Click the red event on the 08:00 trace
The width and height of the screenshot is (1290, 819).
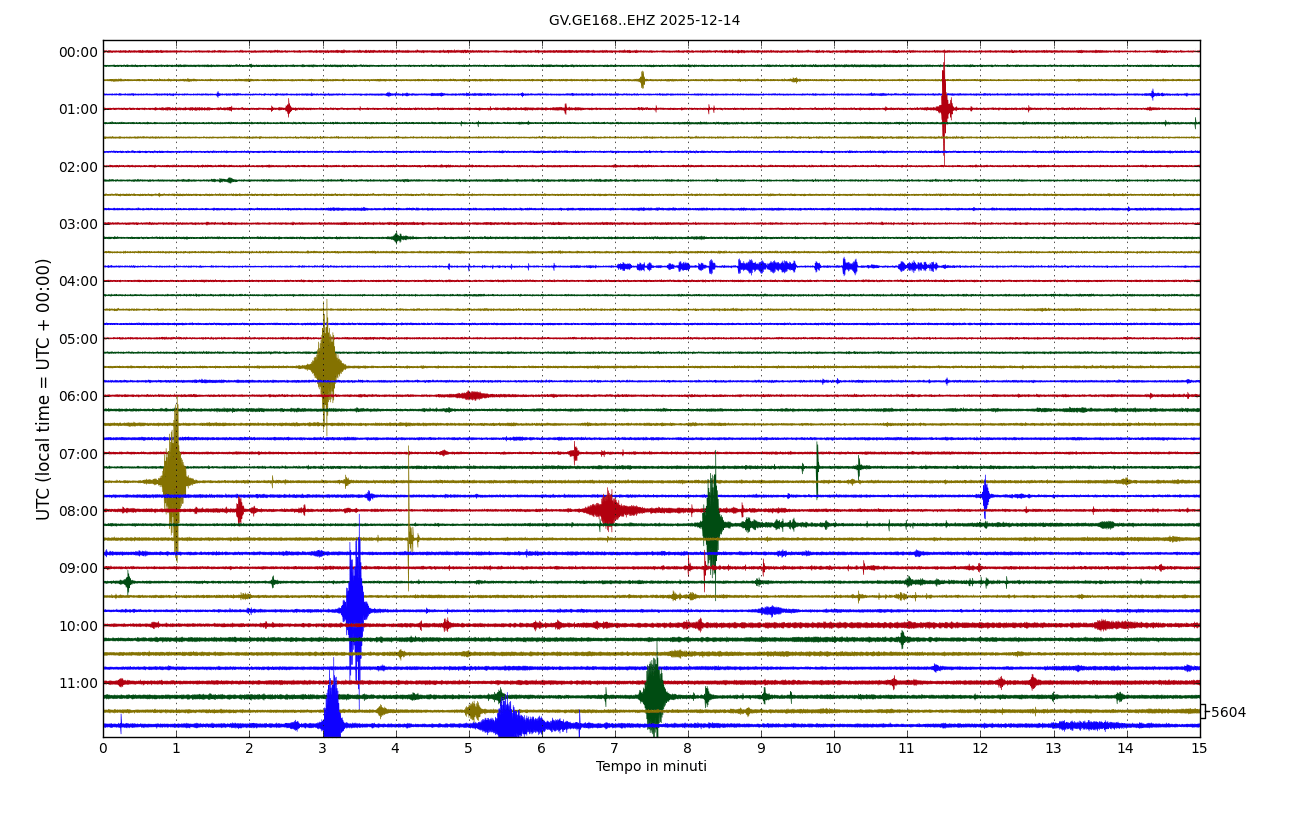pos(608,510)
